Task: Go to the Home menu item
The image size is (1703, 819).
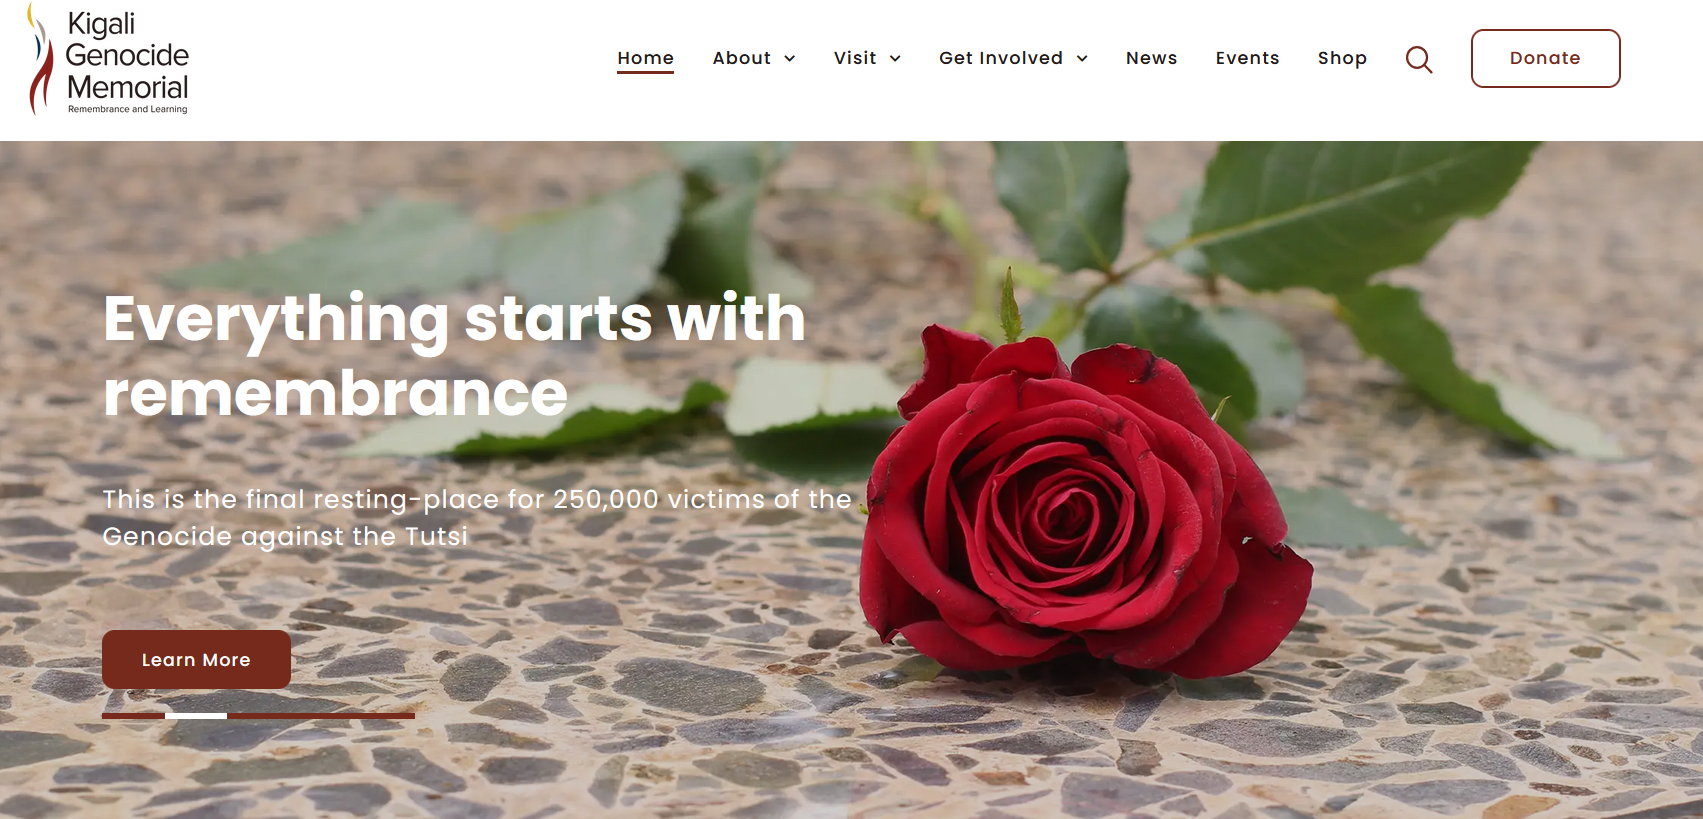Action: click(645, 58)
